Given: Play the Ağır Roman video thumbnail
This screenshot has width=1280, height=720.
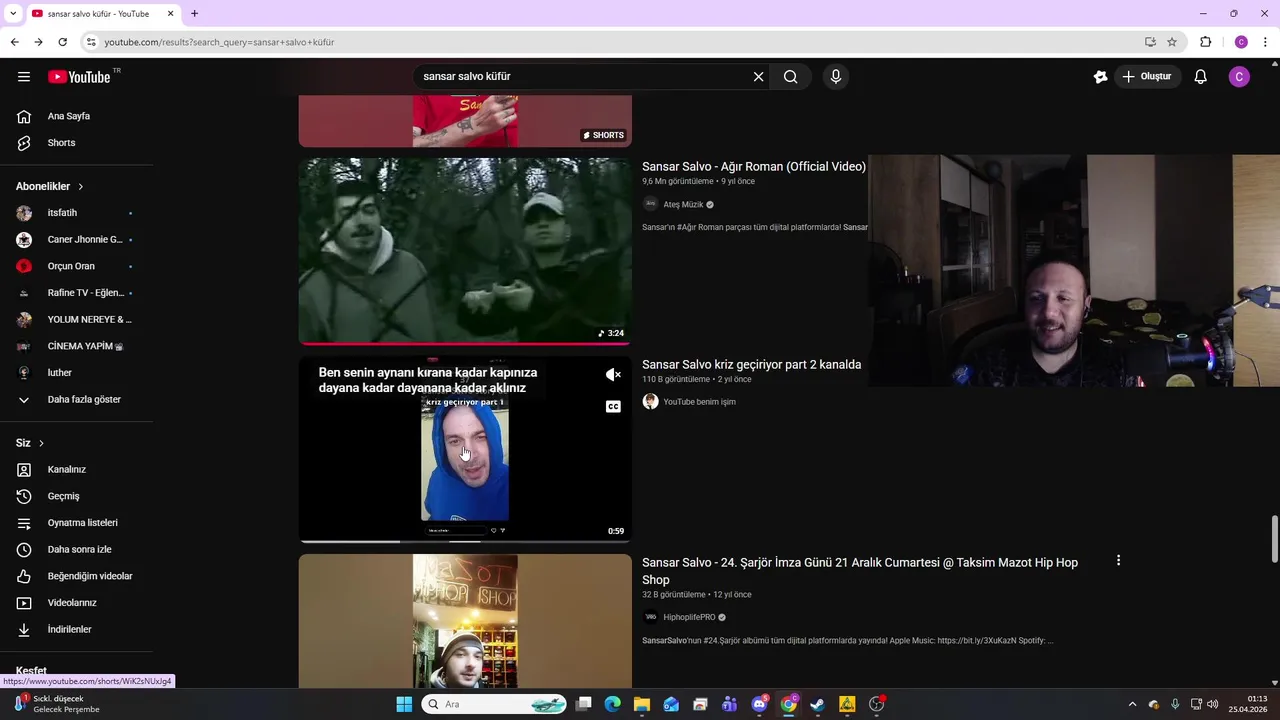Looking at the screenshot, I should coord(465,251).
